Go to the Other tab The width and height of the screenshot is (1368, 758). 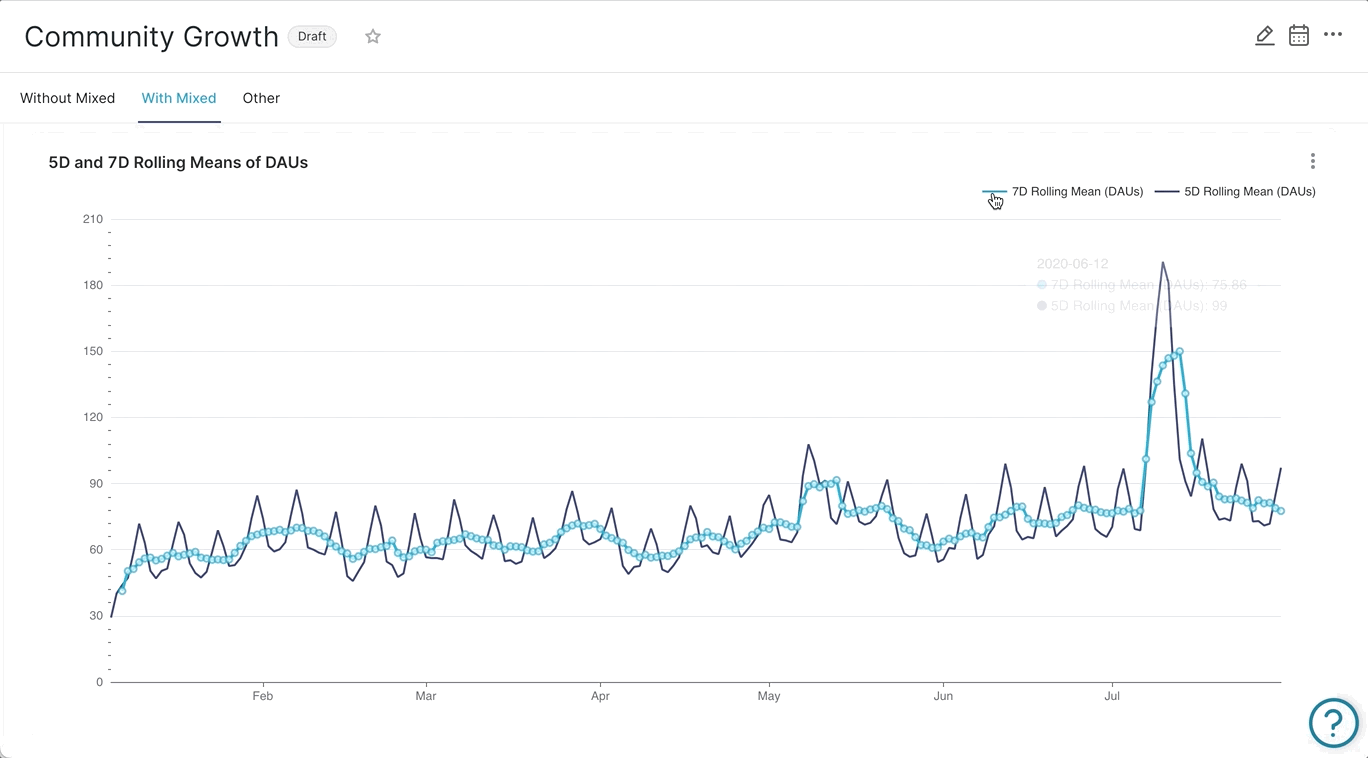[261, 98]
